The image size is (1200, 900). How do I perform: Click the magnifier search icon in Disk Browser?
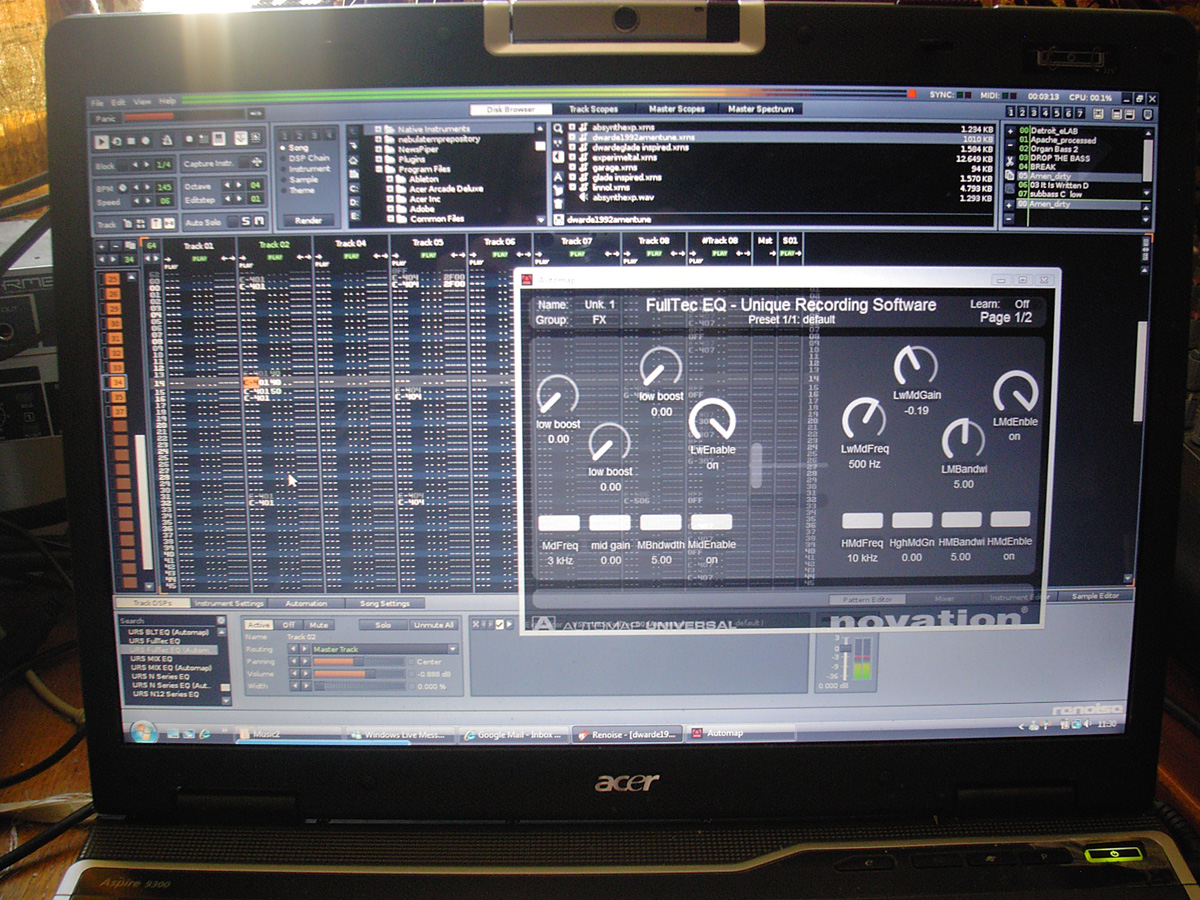coord(558,128)
